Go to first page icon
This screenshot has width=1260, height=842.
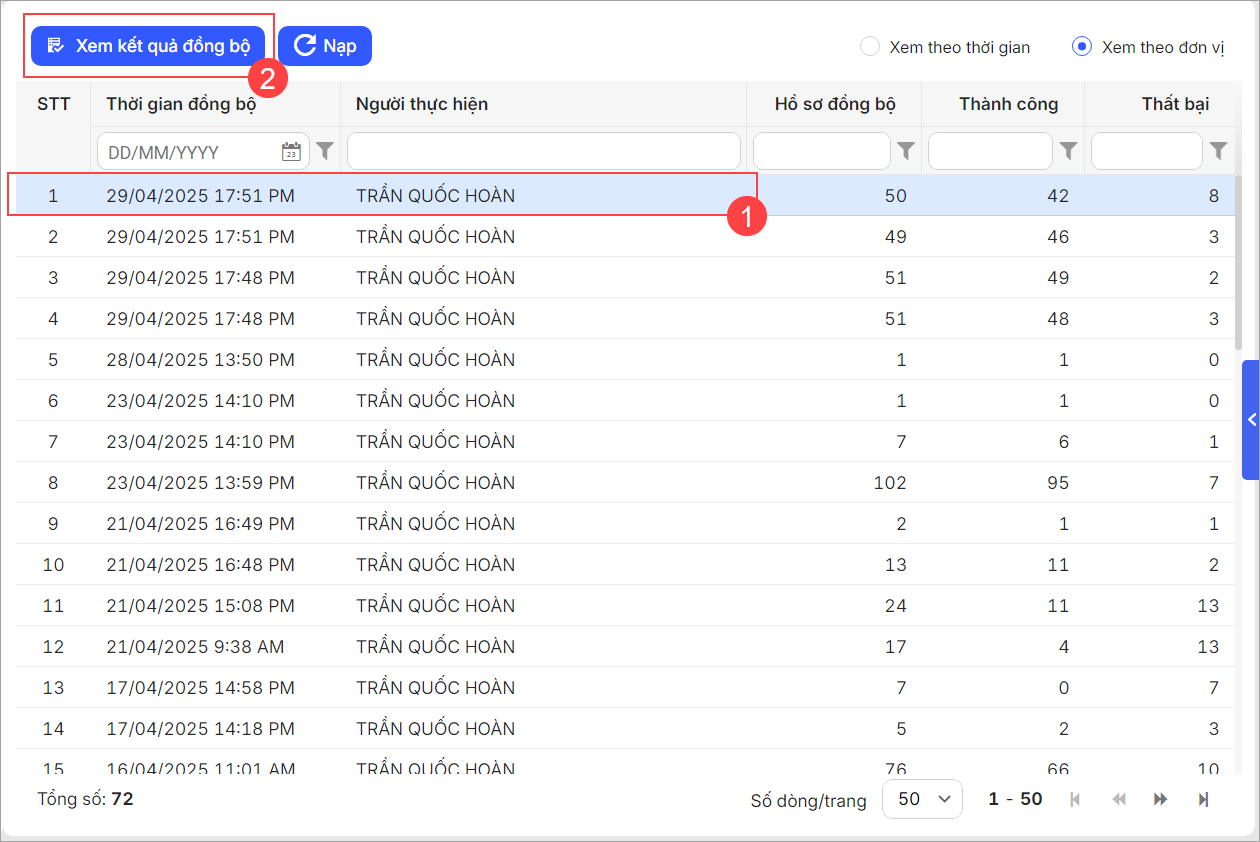tap(1075, 799)
